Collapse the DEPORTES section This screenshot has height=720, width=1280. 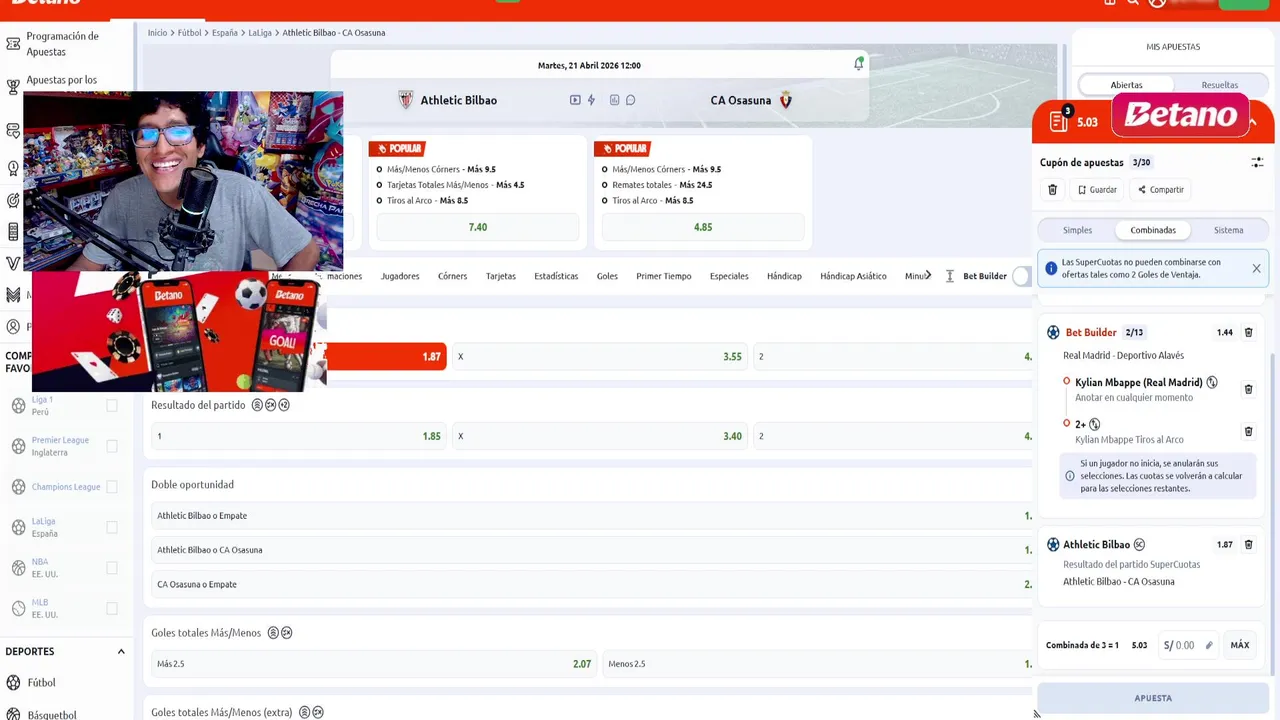[x=121, y=652]
